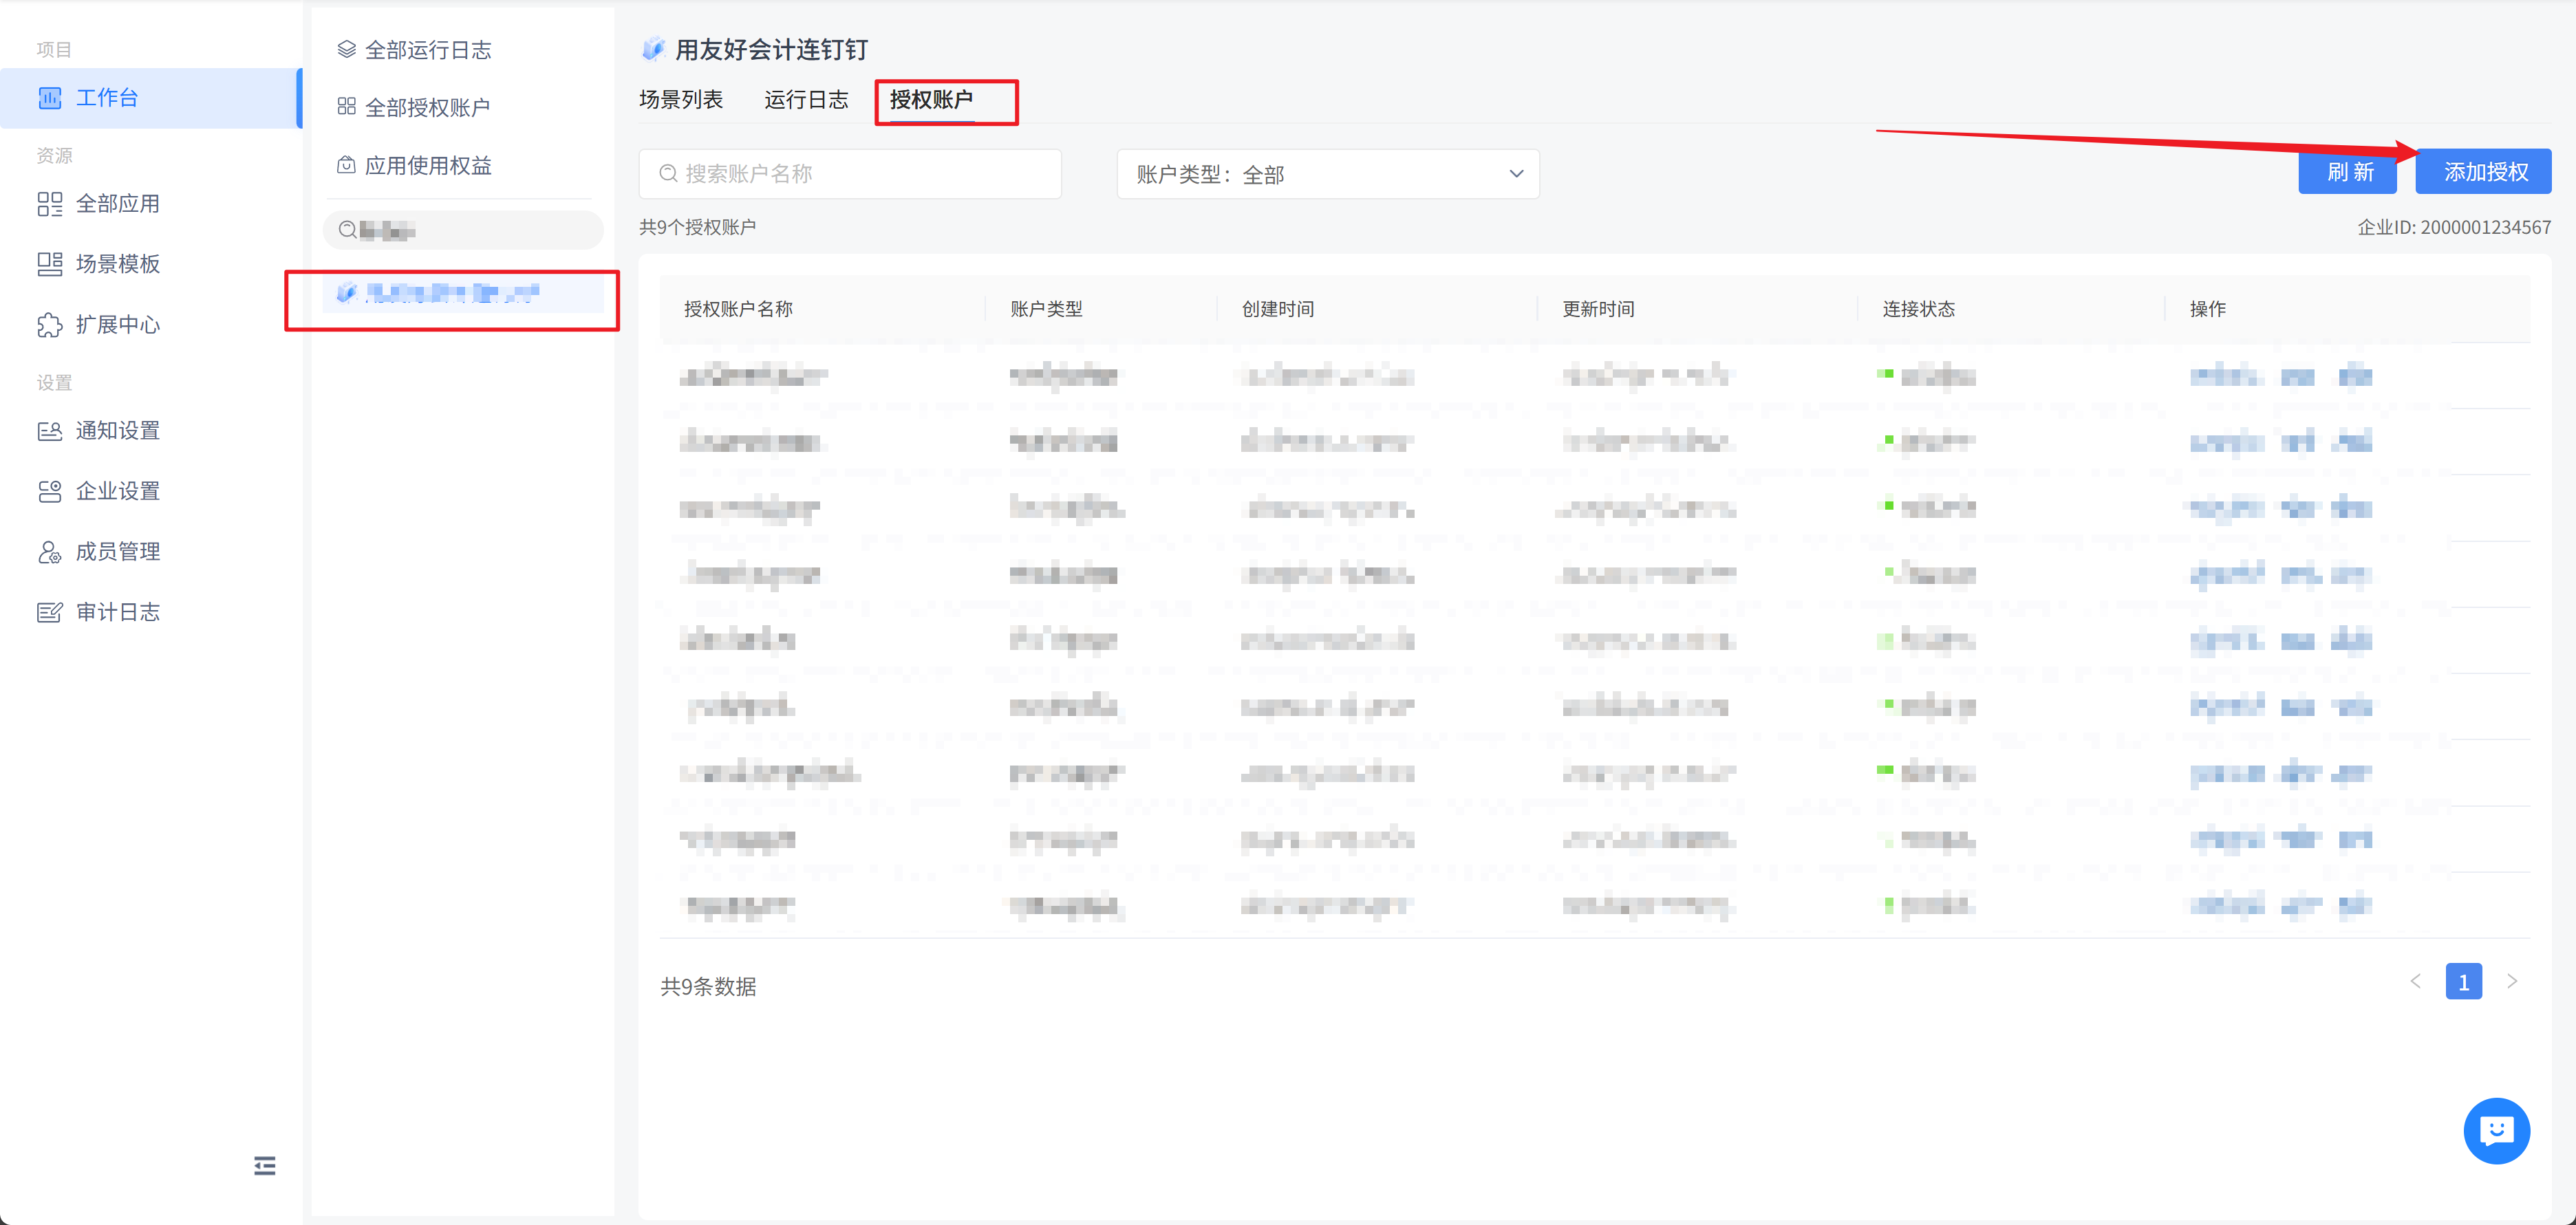The image size is (2576, 1225).
Task: Click the 搜索账户名称 search box
Action: coord(850,174)
